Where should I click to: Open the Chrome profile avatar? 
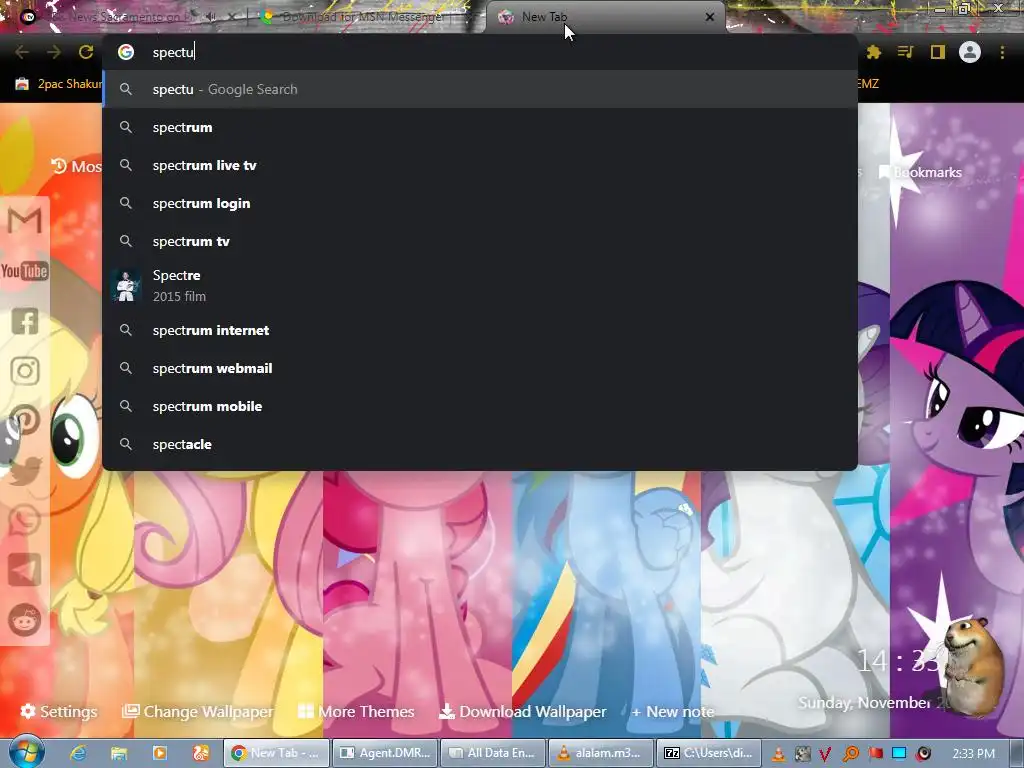[970, 52]
